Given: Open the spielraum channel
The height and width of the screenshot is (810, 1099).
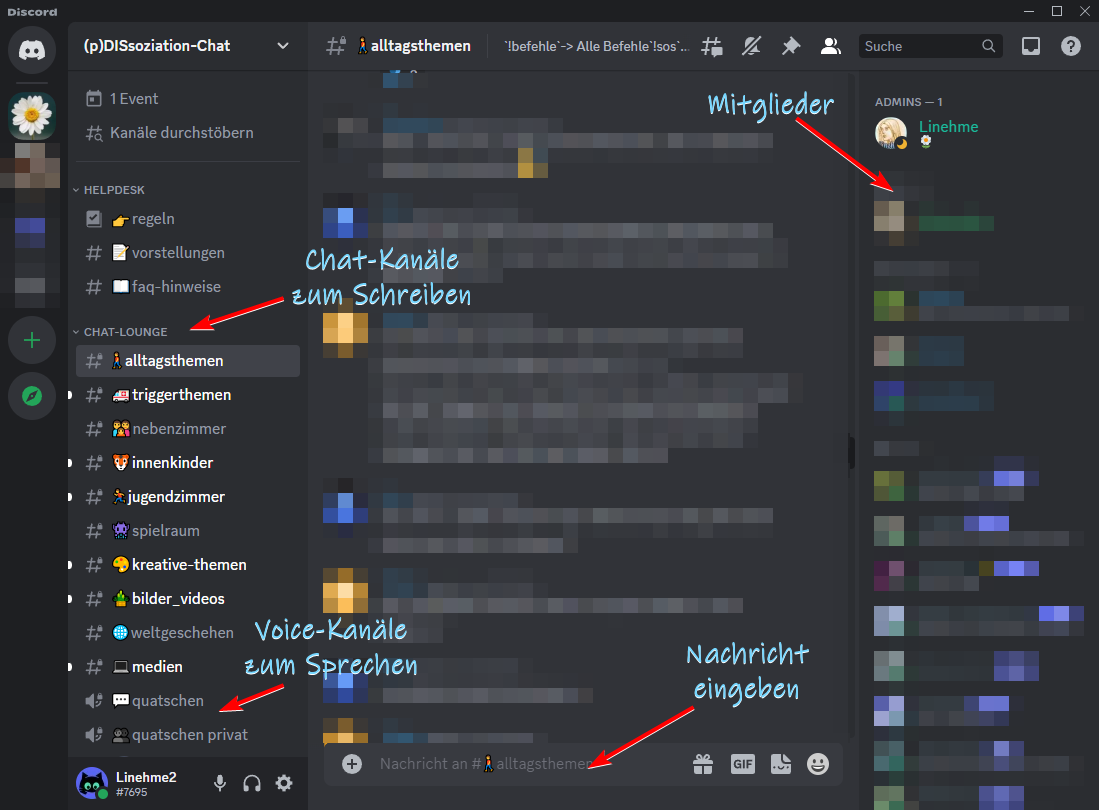Looking at the screenshot, I should tap(188, 531).
